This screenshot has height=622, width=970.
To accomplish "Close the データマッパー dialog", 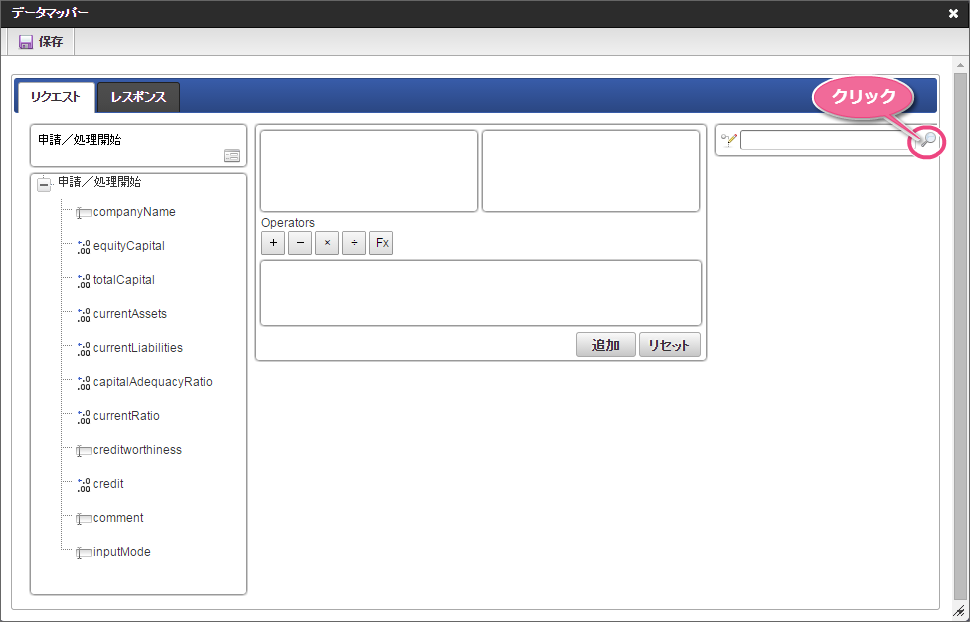I will pos(953,13).
